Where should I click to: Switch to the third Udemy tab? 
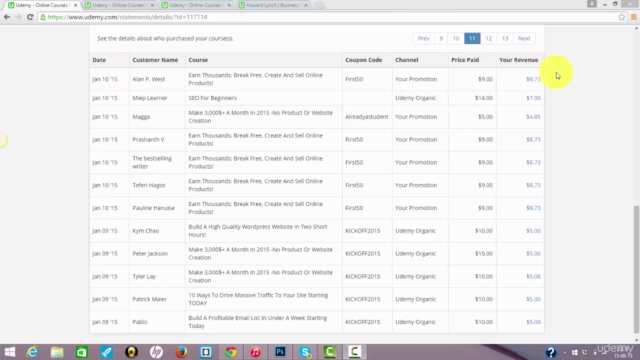195,5
